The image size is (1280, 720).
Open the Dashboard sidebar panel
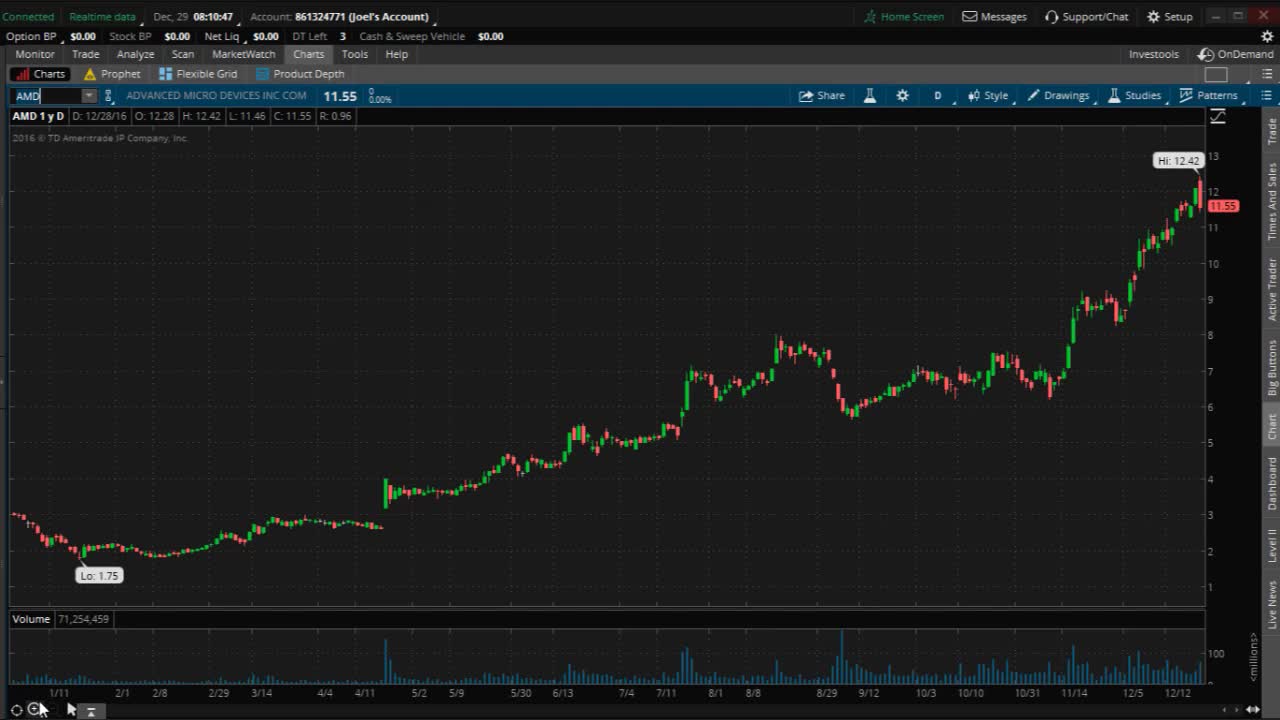(1272, 483)
